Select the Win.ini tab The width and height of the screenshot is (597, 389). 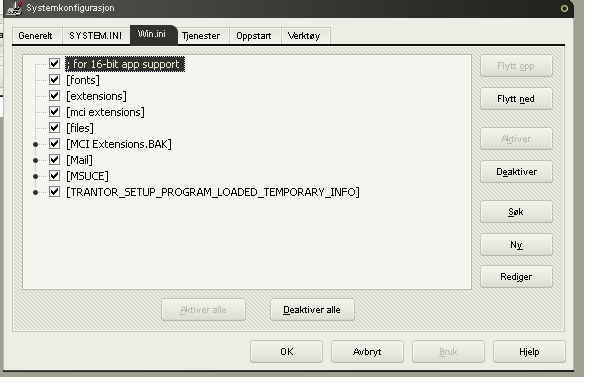click(x=153, y=35)
